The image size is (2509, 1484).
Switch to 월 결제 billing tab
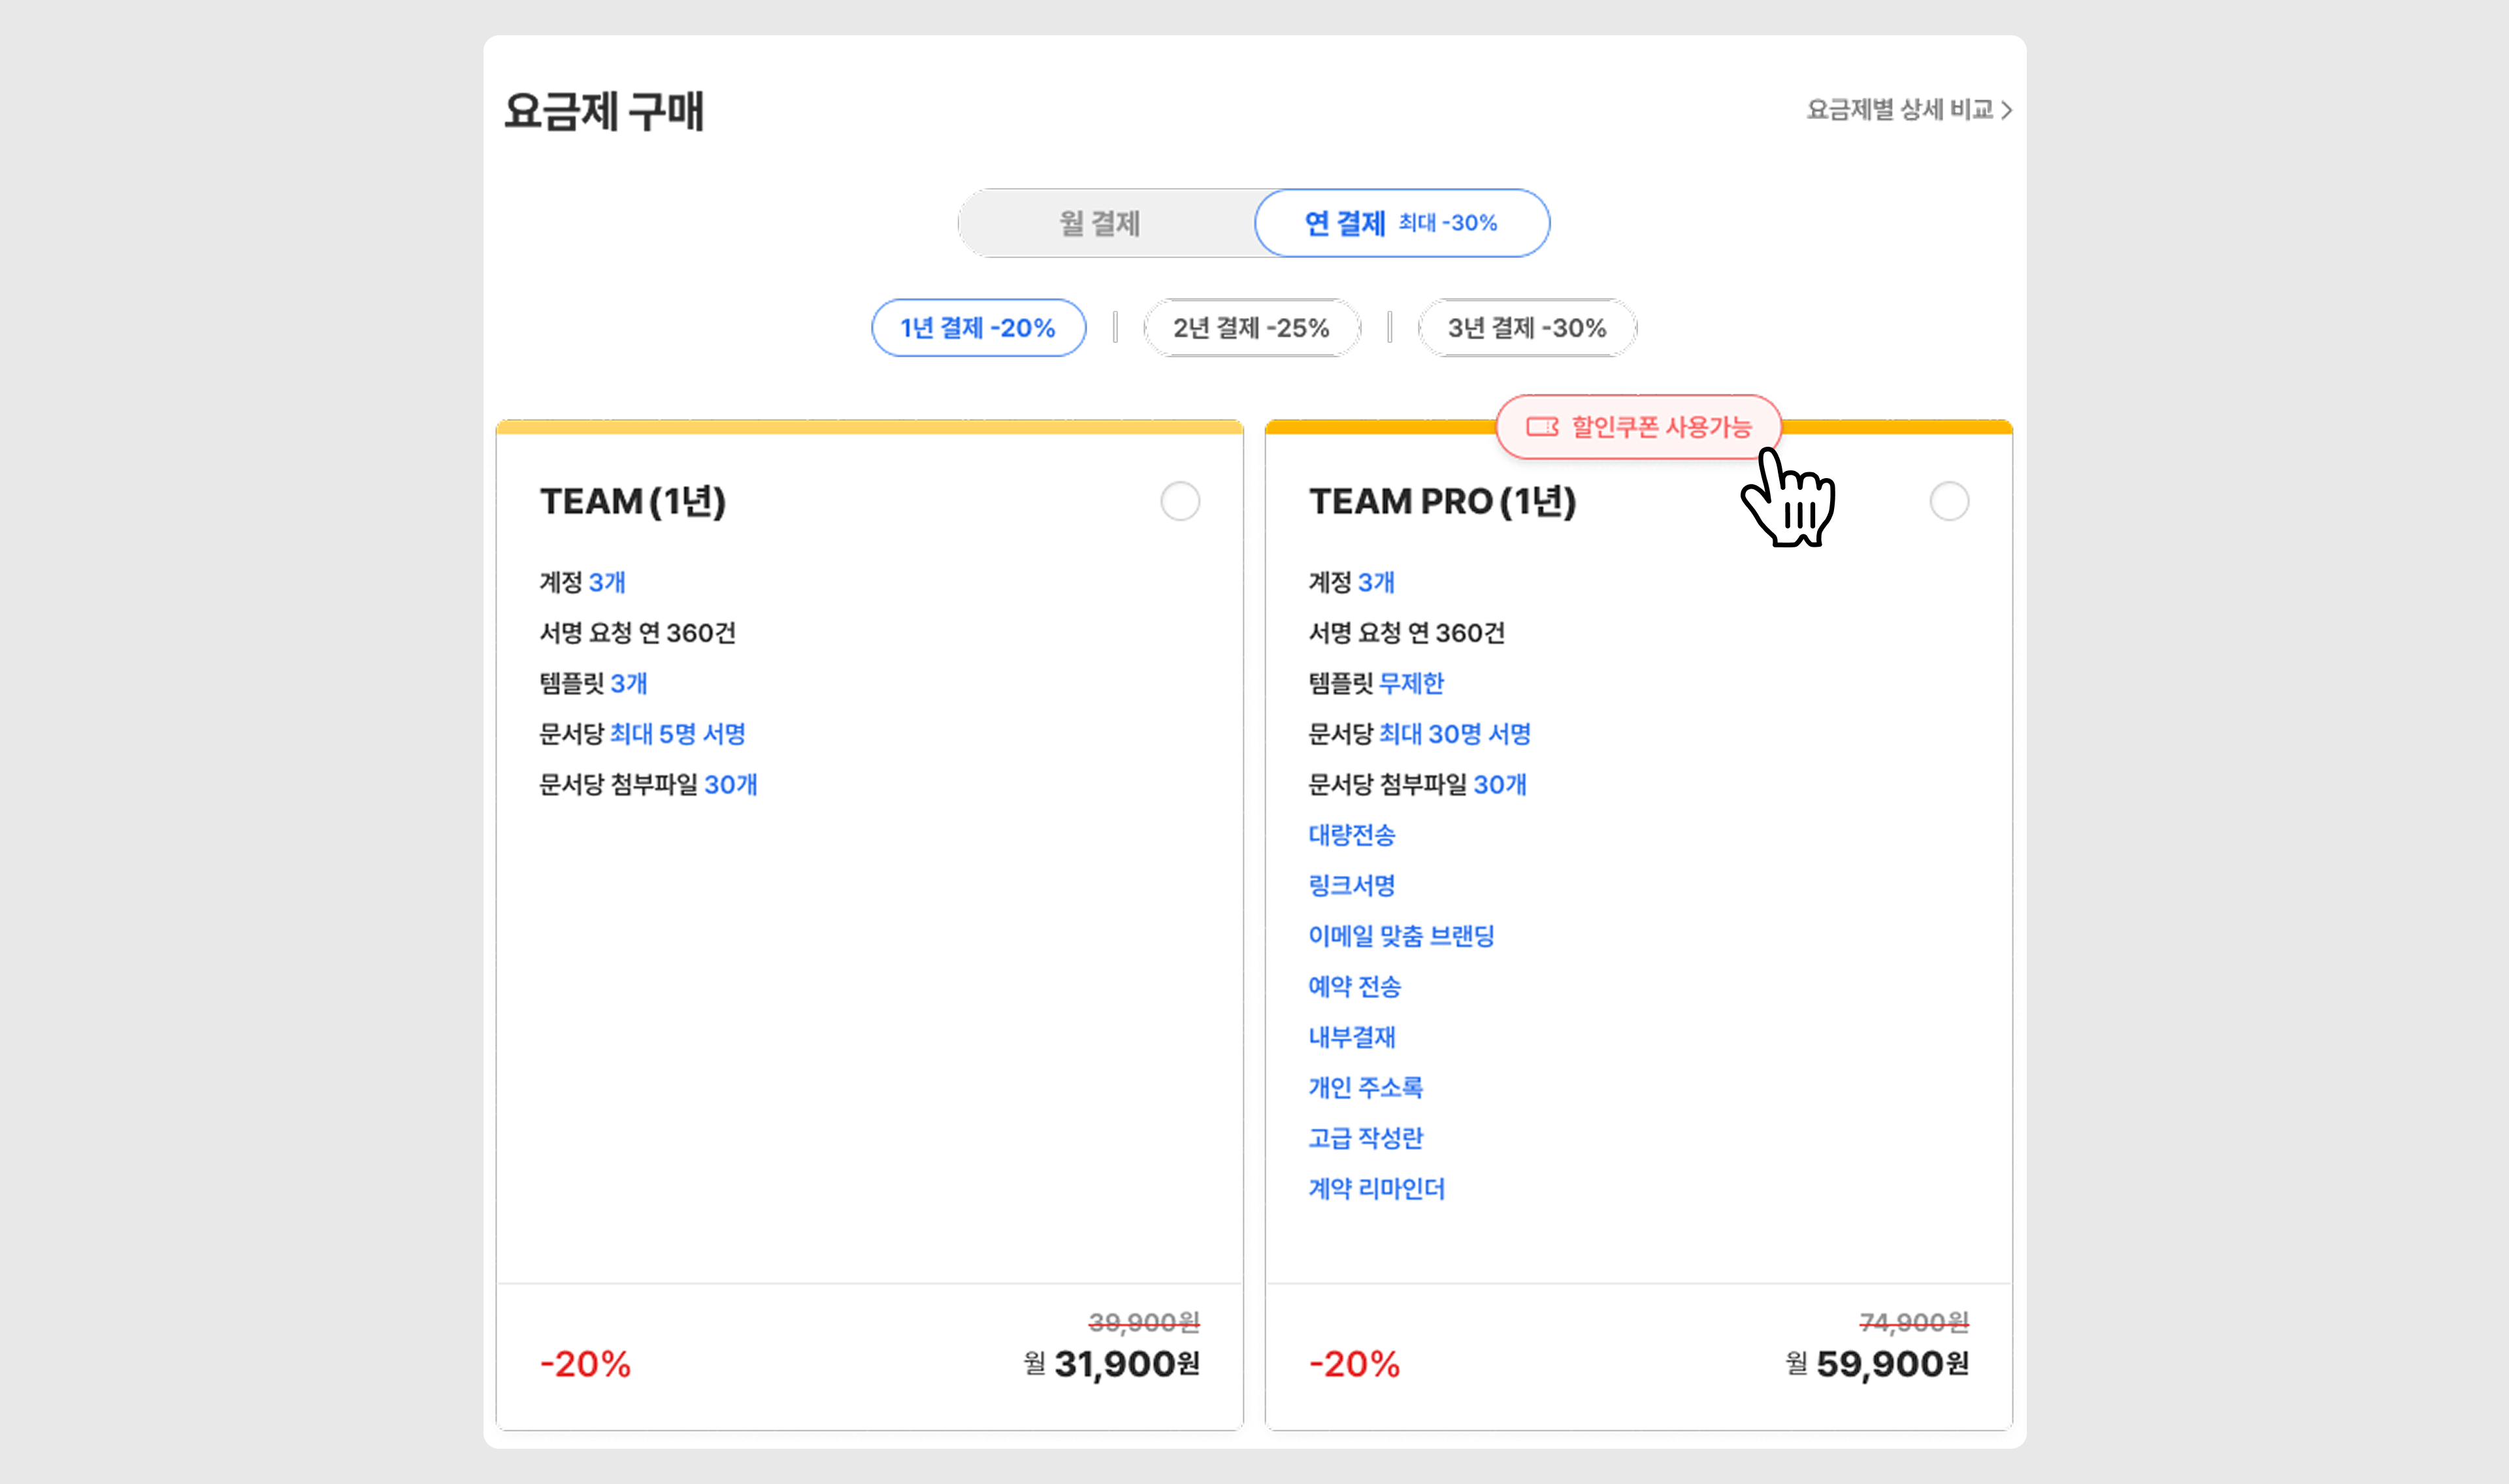pyautogui.click(x=1100, y=223)
